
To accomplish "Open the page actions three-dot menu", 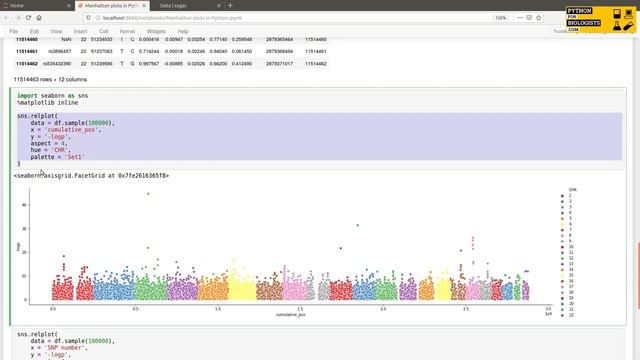I will [519, 18].
